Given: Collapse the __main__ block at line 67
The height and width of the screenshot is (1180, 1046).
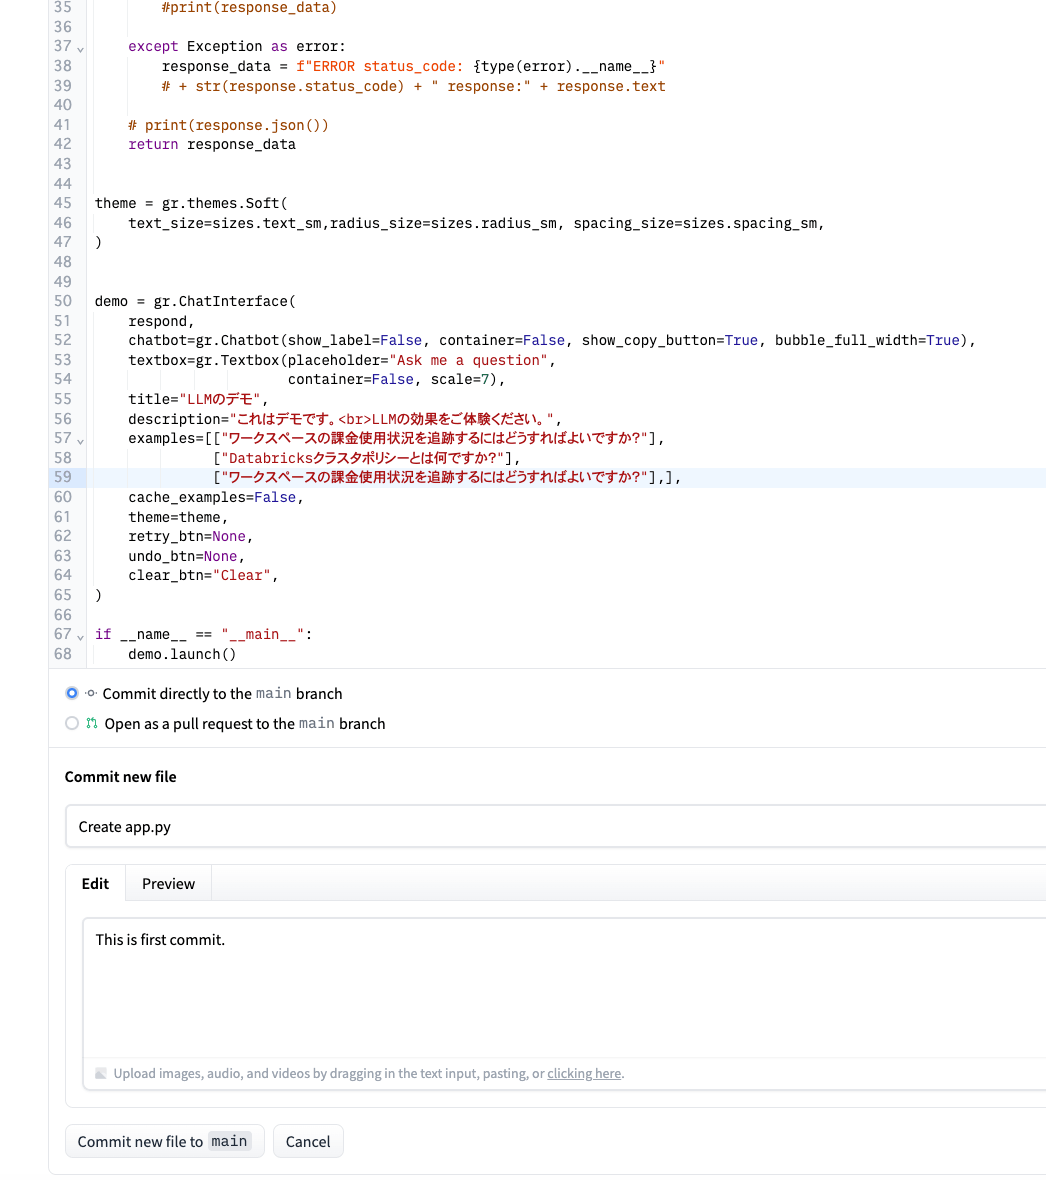Looking at the screenshot, I should click(80, 636).
